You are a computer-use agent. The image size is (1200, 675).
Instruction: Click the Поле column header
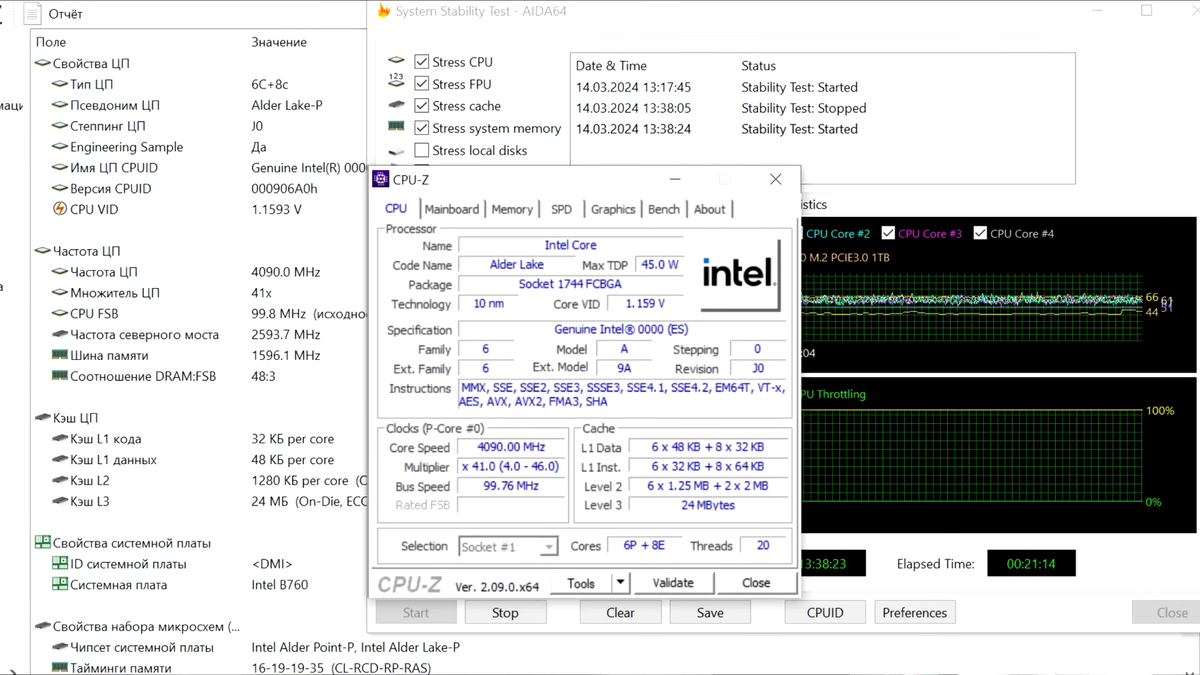[51, 42]
